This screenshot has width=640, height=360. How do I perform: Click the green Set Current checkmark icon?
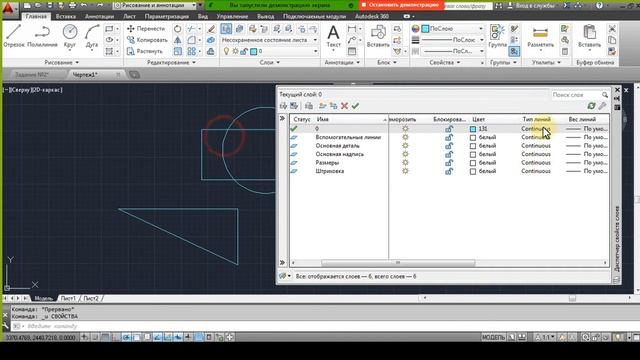point(355,106)
